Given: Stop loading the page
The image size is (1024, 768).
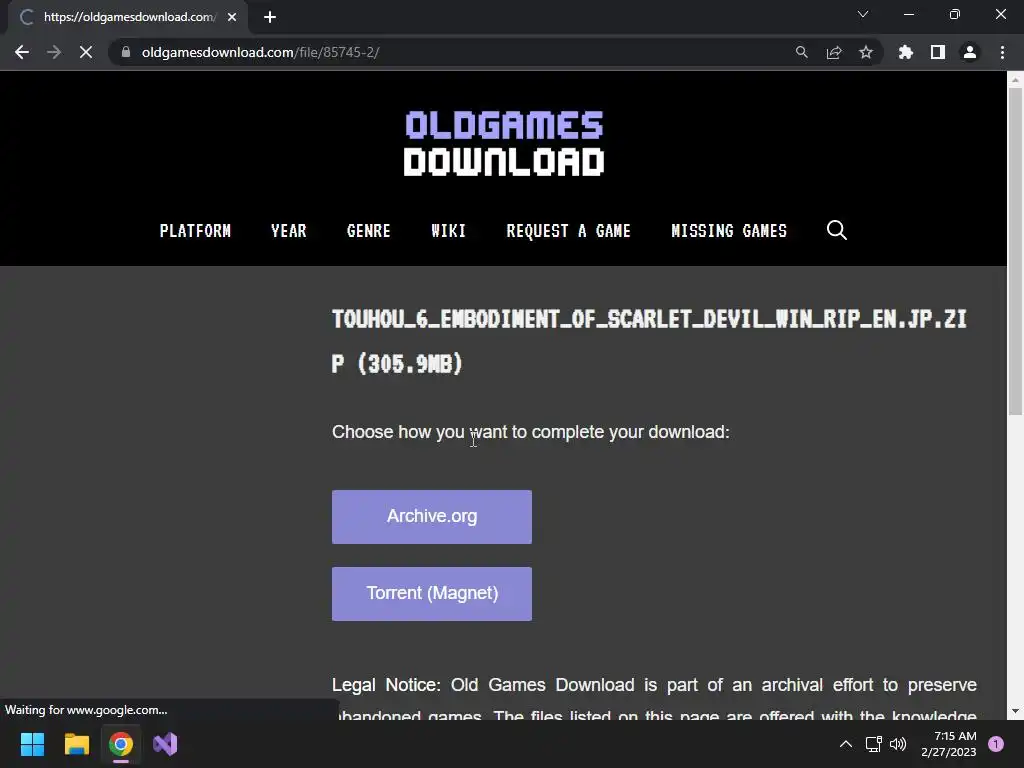Looking at the screenshot, I should coord(86,52).
